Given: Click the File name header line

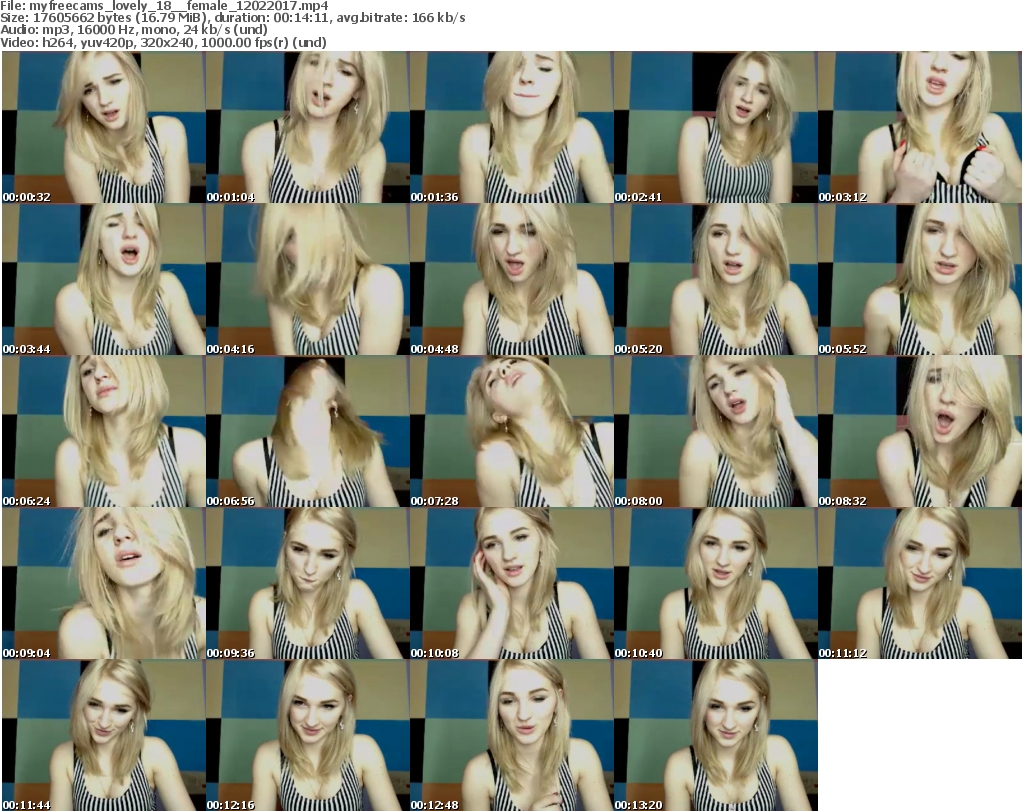Looking at the screenshot, I should coord(165,6).
